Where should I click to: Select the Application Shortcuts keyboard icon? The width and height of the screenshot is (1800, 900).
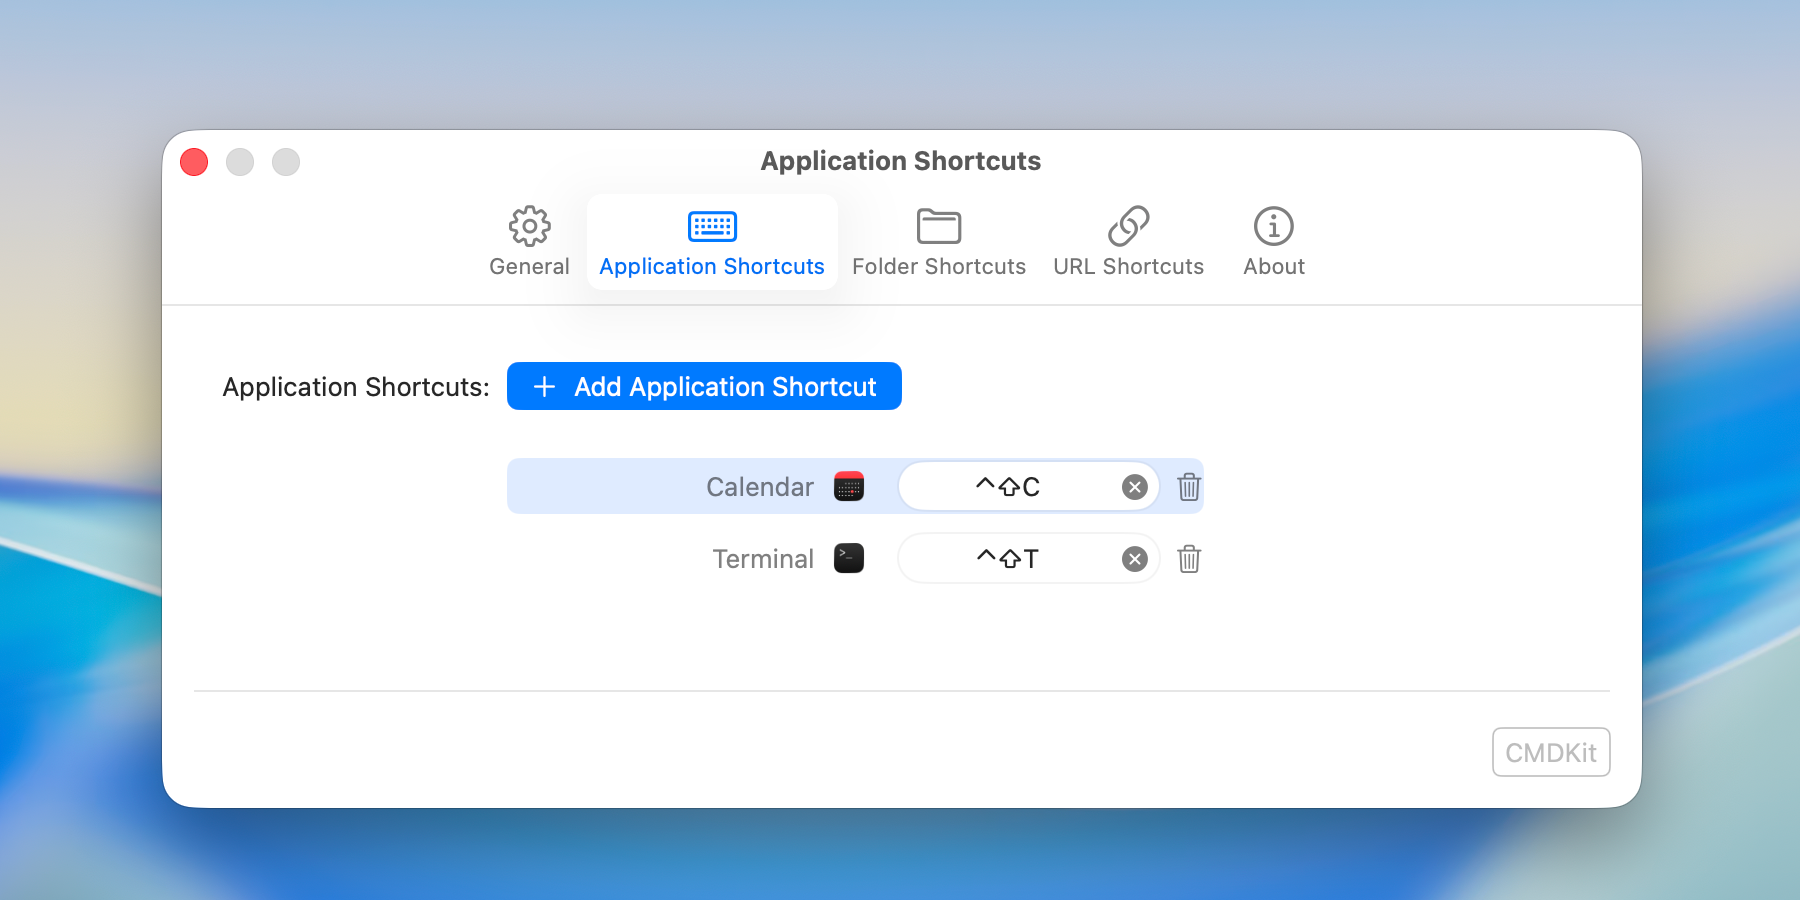pos(712,226)
